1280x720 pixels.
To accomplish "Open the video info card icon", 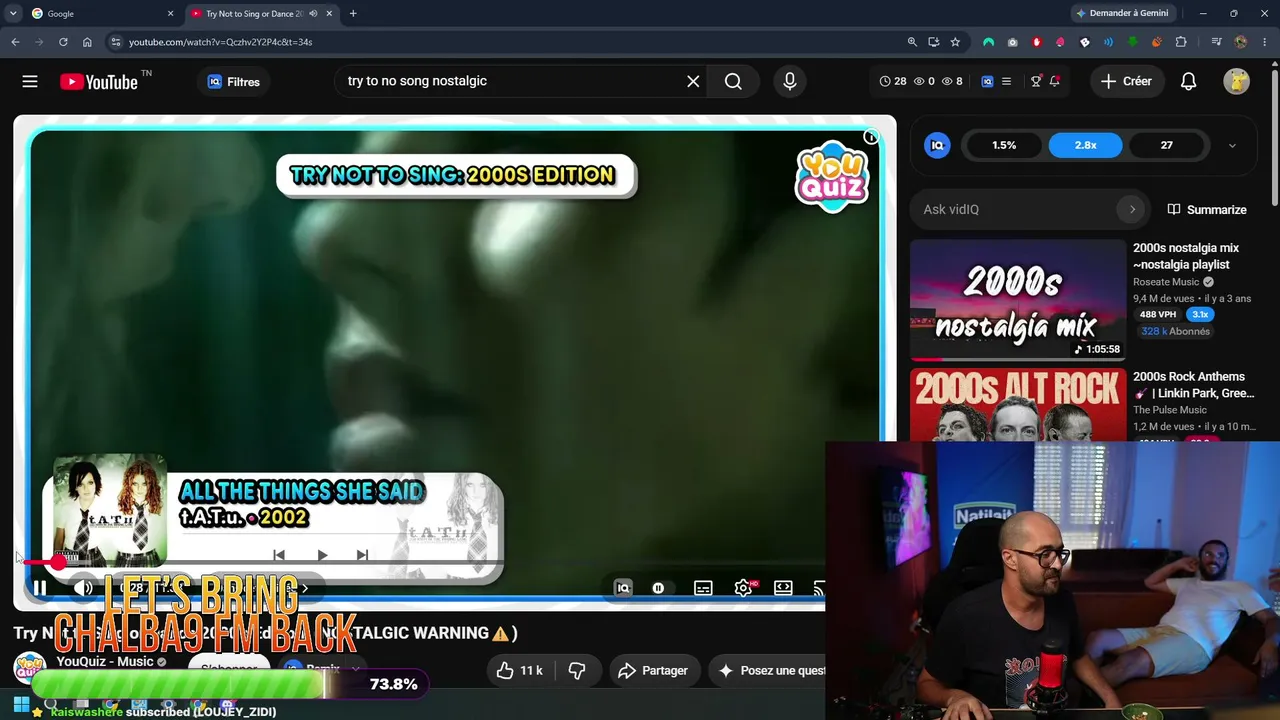I will coord(871,137).
